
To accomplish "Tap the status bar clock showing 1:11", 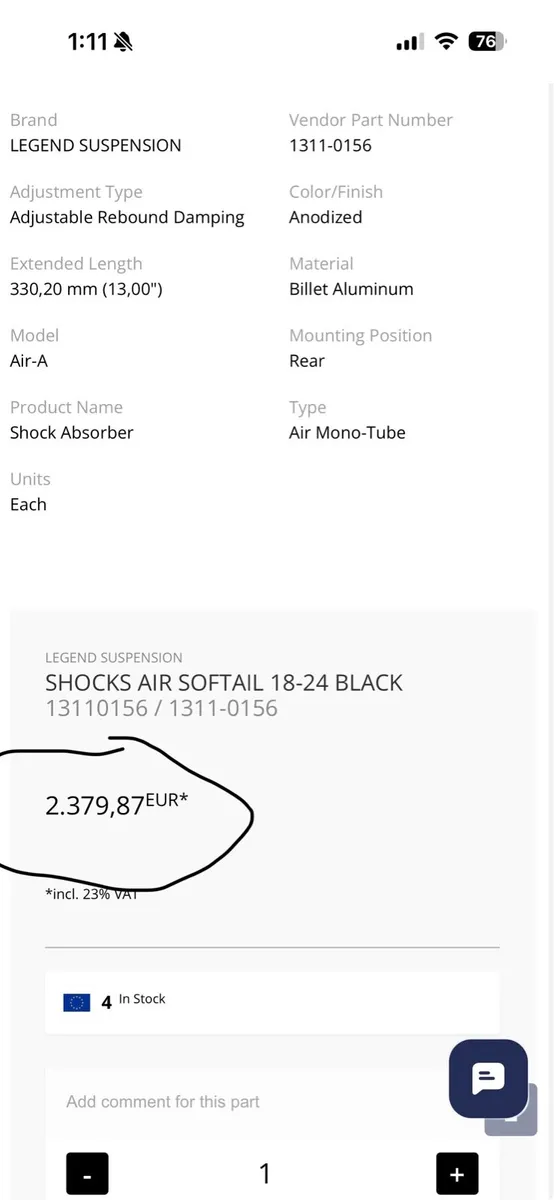I will [x=87, y=41].
